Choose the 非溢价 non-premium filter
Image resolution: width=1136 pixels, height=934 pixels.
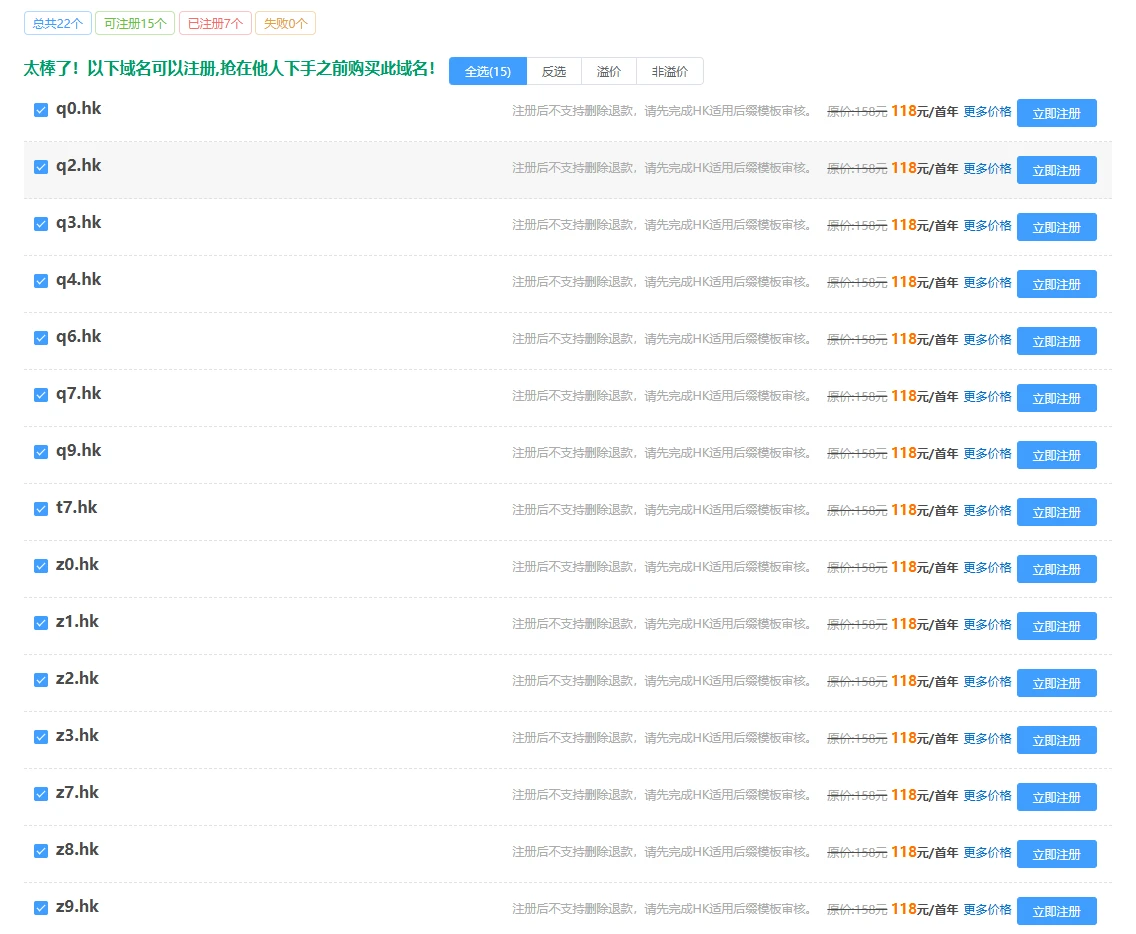tap(669, 72)
